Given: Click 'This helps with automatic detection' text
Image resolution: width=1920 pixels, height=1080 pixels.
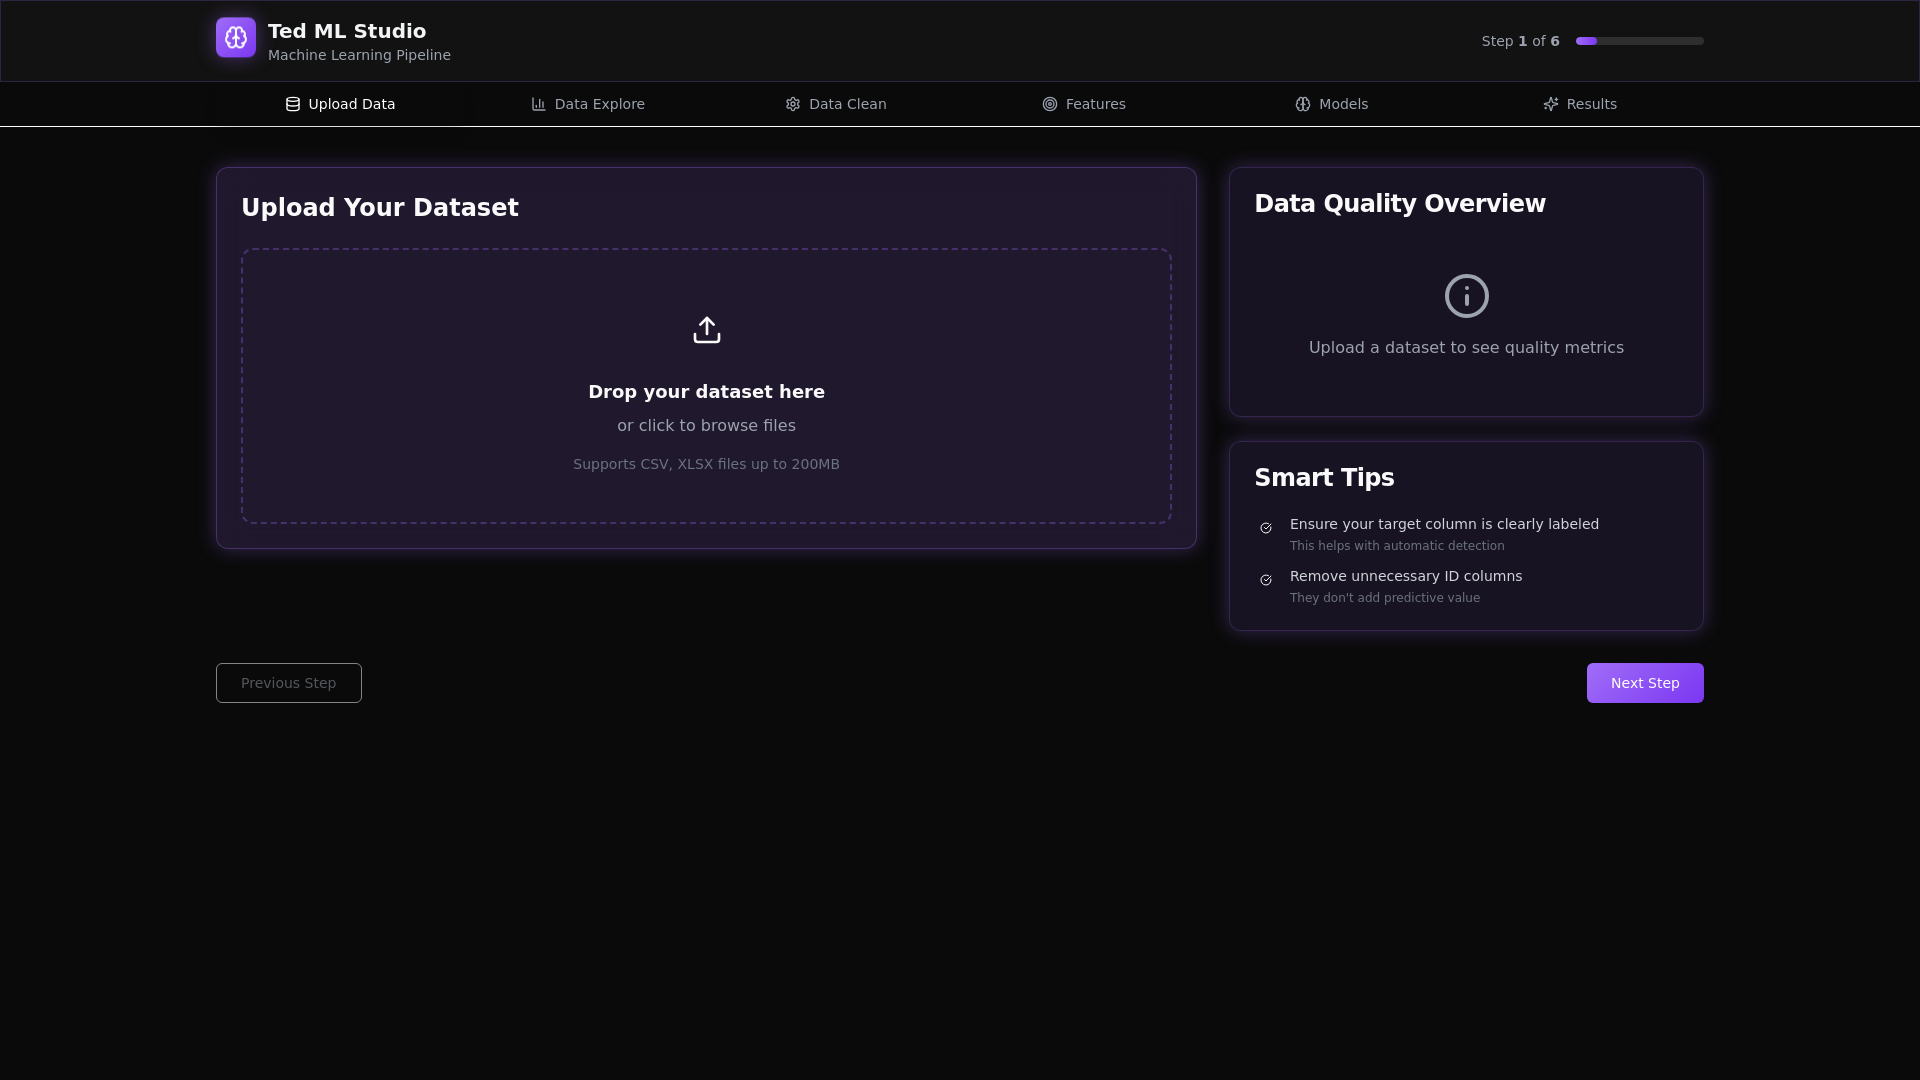Looking at the screenshot, I should pos(1397,546).
